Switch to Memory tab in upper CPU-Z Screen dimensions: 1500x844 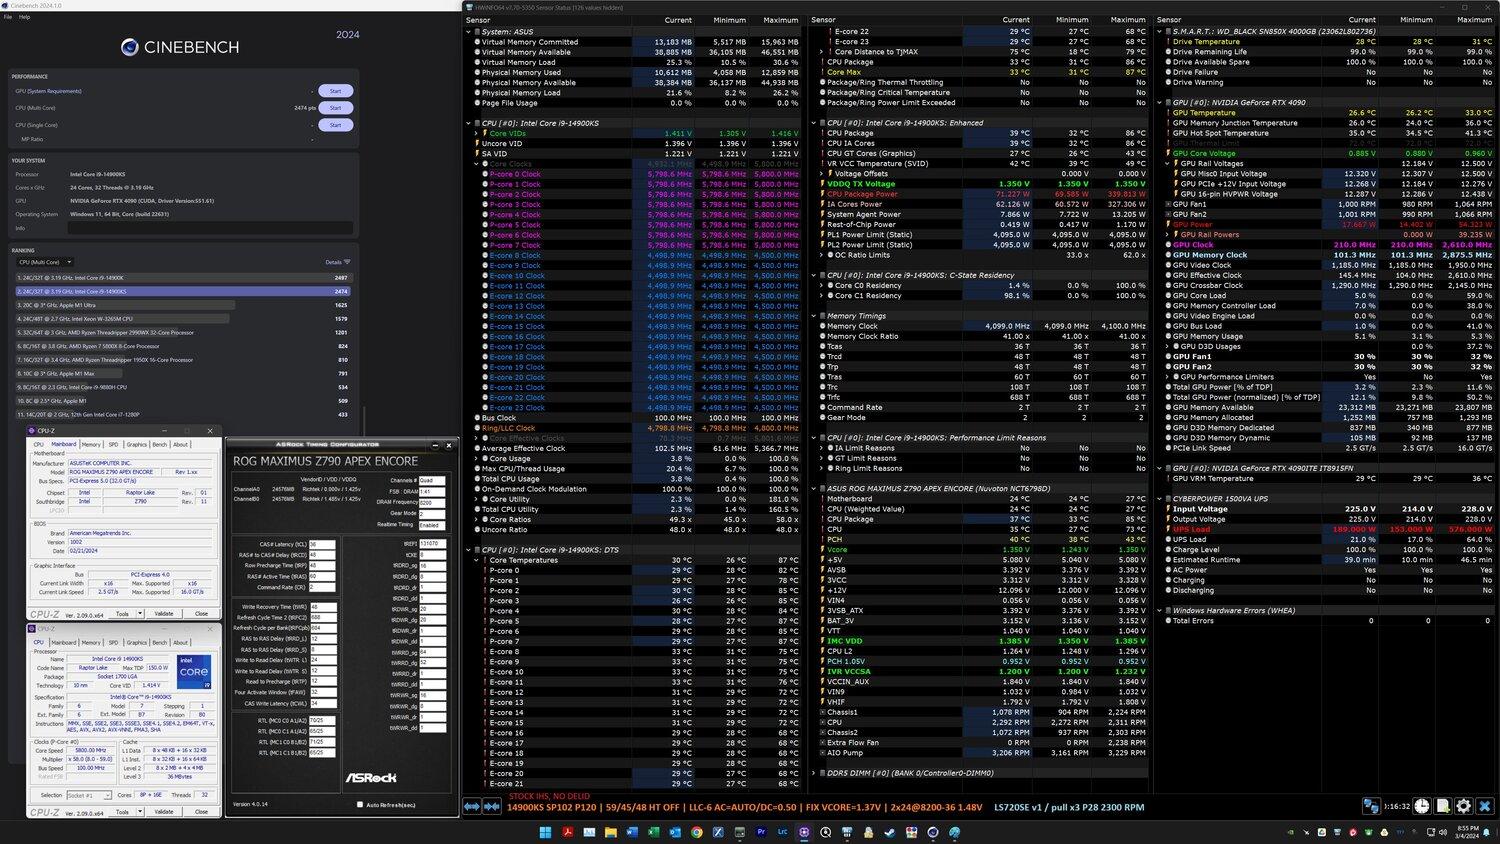91,444
